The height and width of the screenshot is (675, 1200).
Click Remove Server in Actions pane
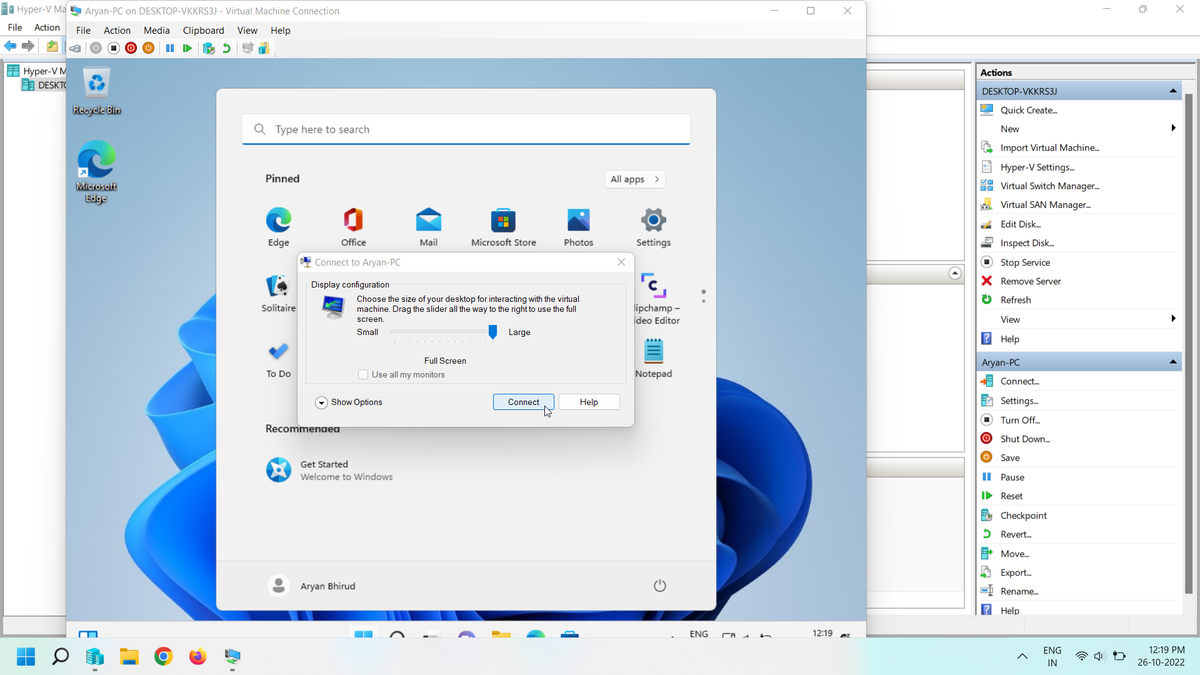coord(1030,281)
